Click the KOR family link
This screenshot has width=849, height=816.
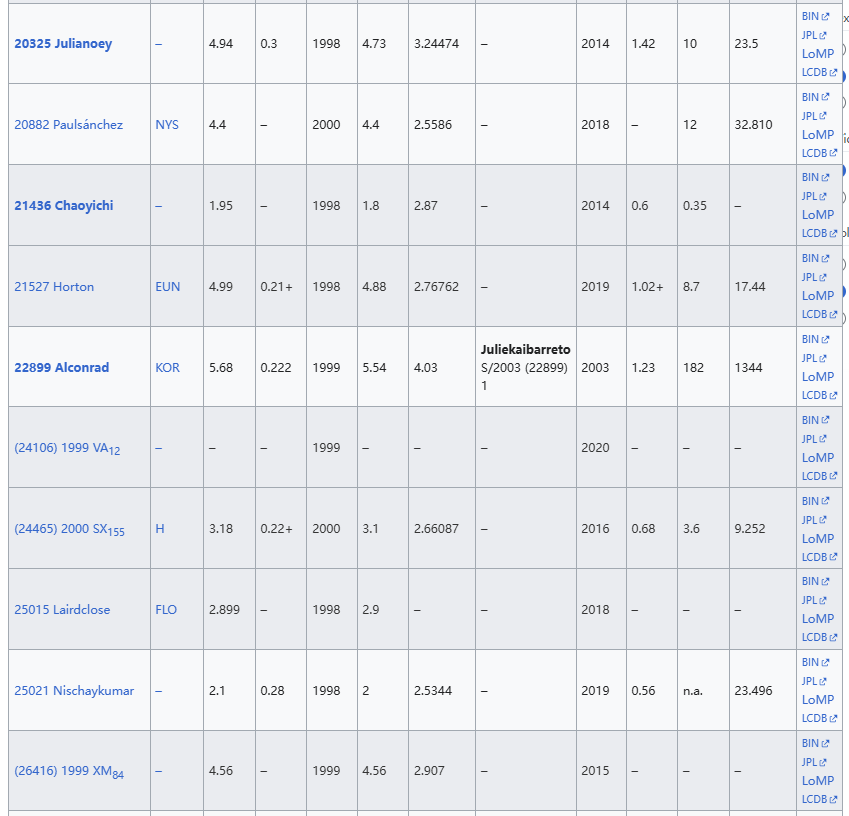(x=167, y=368)
